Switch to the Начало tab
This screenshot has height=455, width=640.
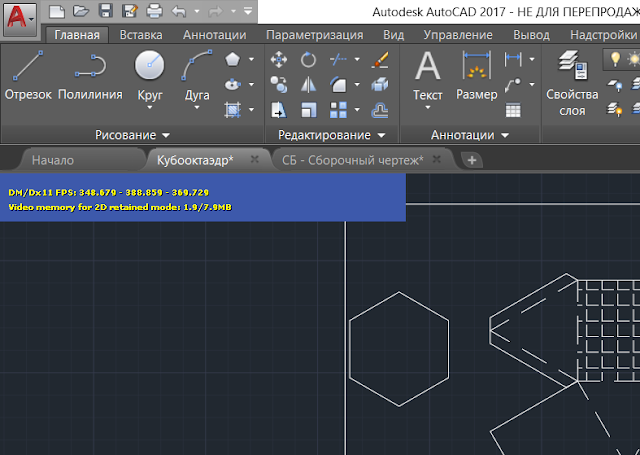tap(53, 160)
